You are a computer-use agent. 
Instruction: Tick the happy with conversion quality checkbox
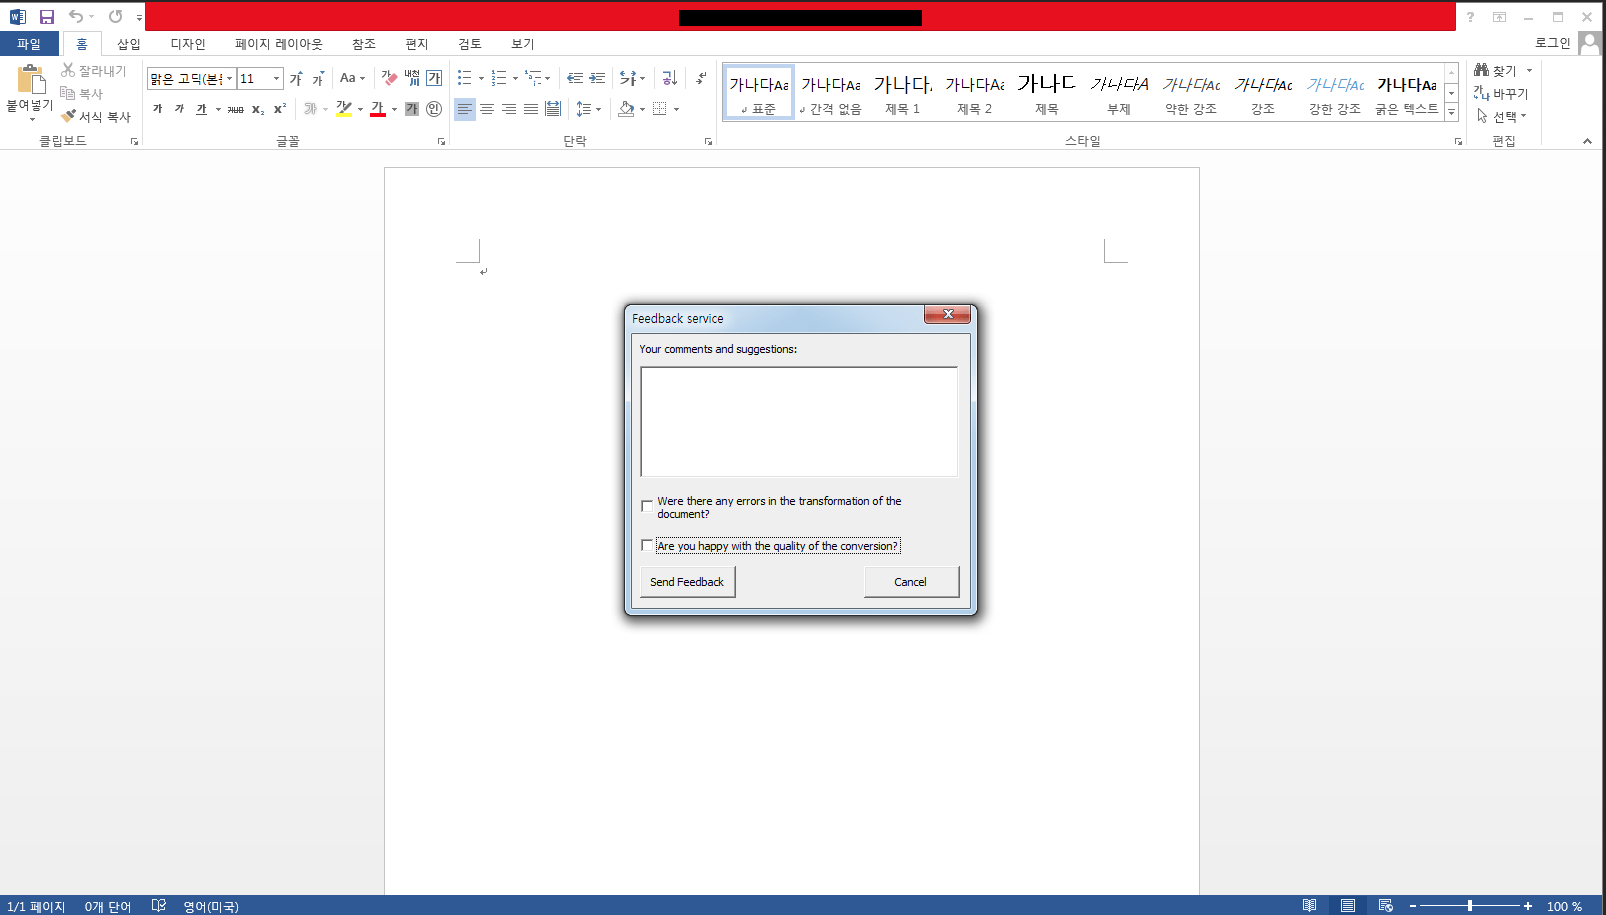click(647, 545)
